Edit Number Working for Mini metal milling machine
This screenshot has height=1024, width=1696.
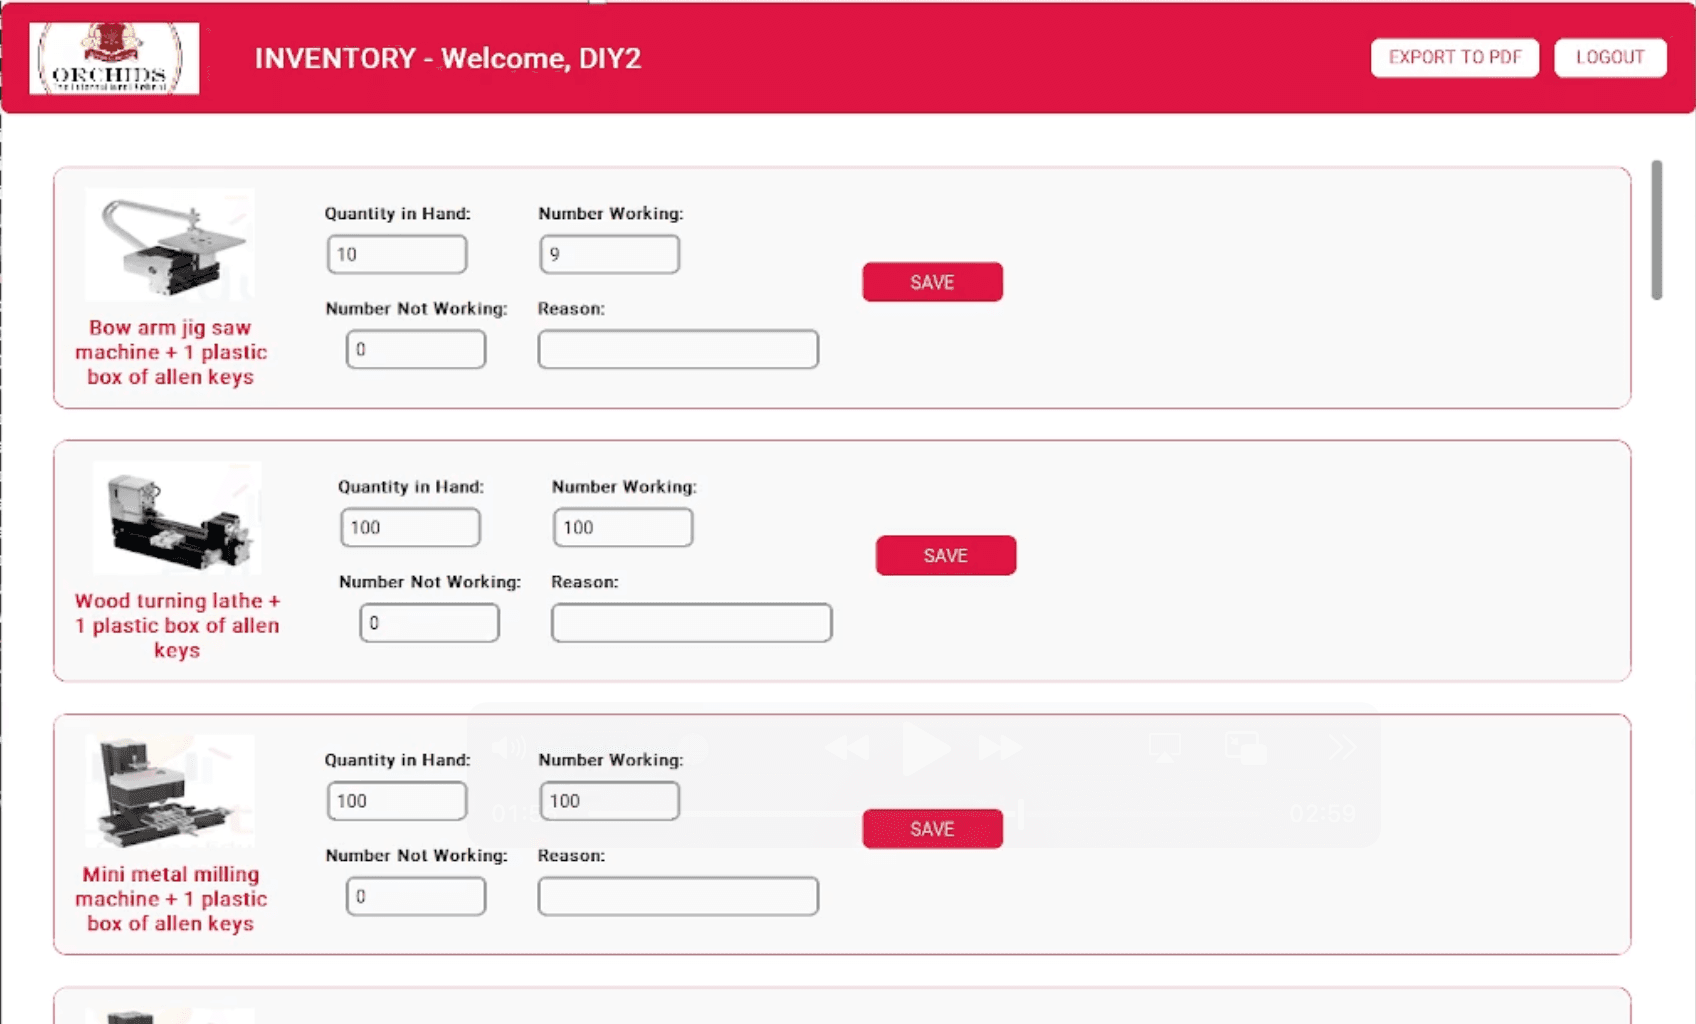click(x=610, y=801)
